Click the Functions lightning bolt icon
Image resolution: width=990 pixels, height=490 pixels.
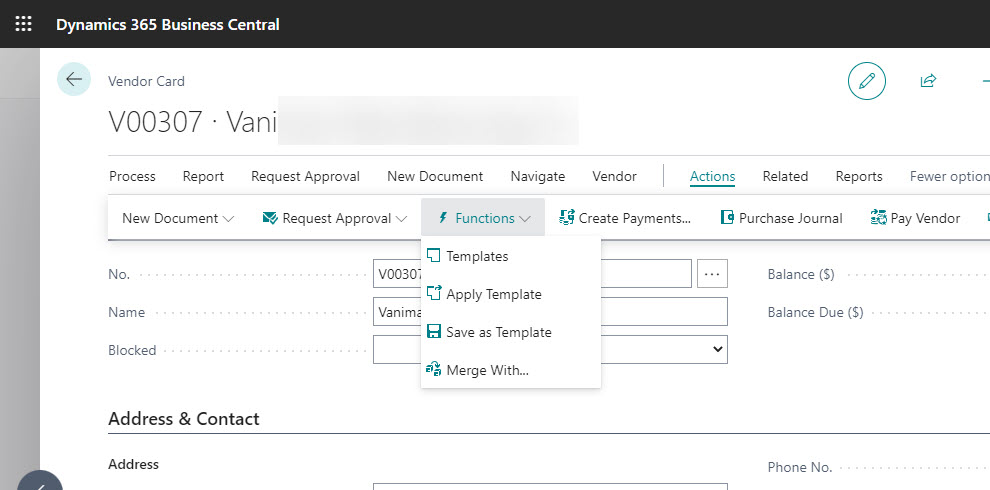point(443,218)
